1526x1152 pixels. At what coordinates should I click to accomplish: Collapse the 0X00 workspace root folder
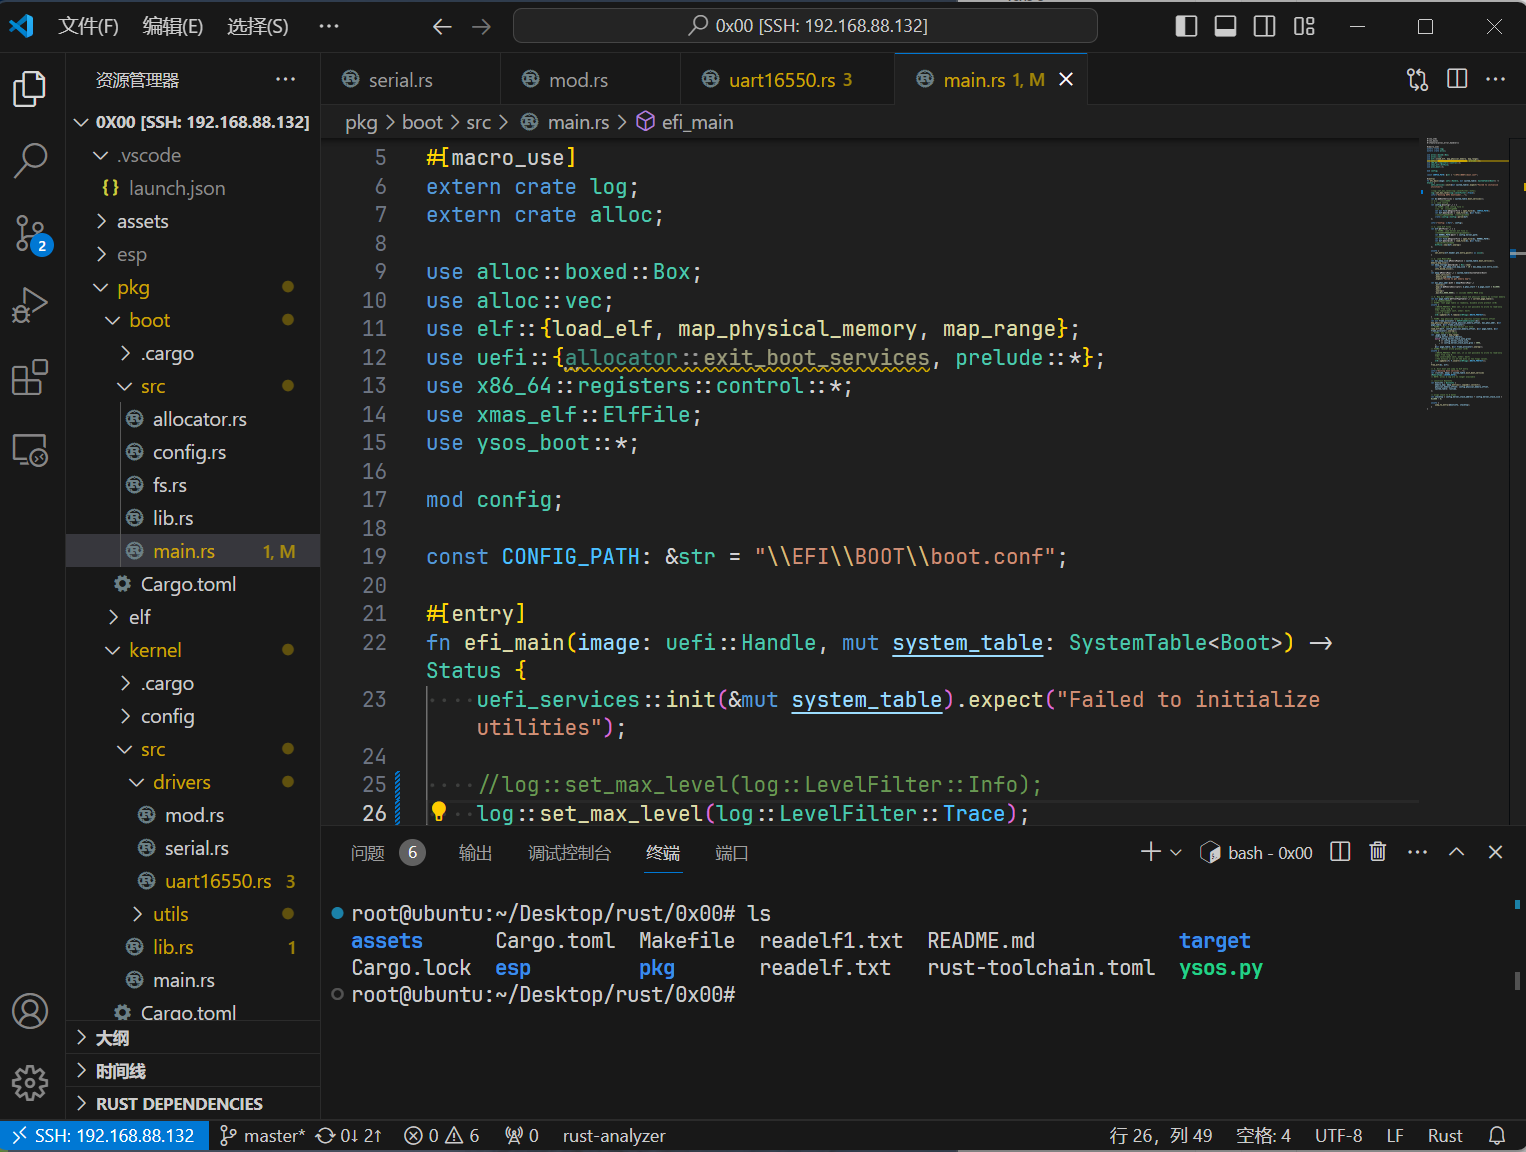pos(193,122)
